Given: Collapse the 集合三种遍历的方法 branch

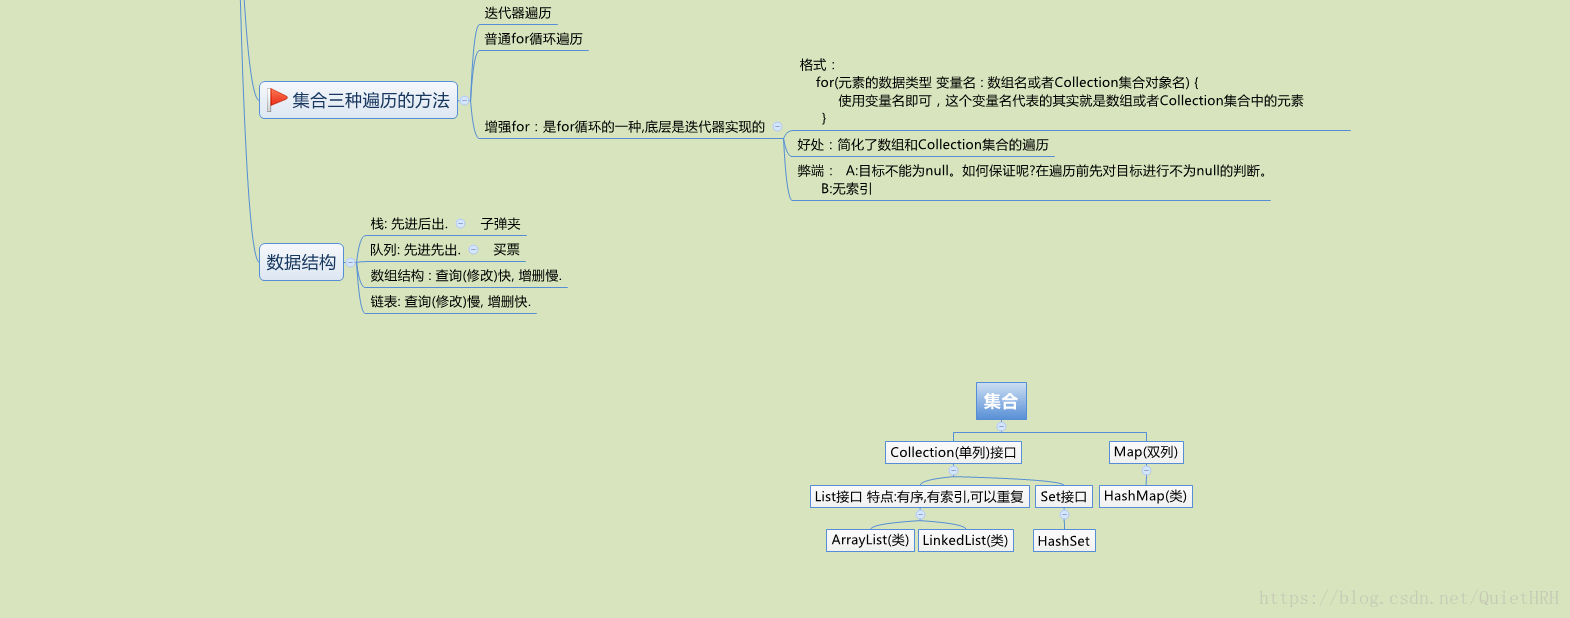Looking at the screenshot, I should (465, 100).
